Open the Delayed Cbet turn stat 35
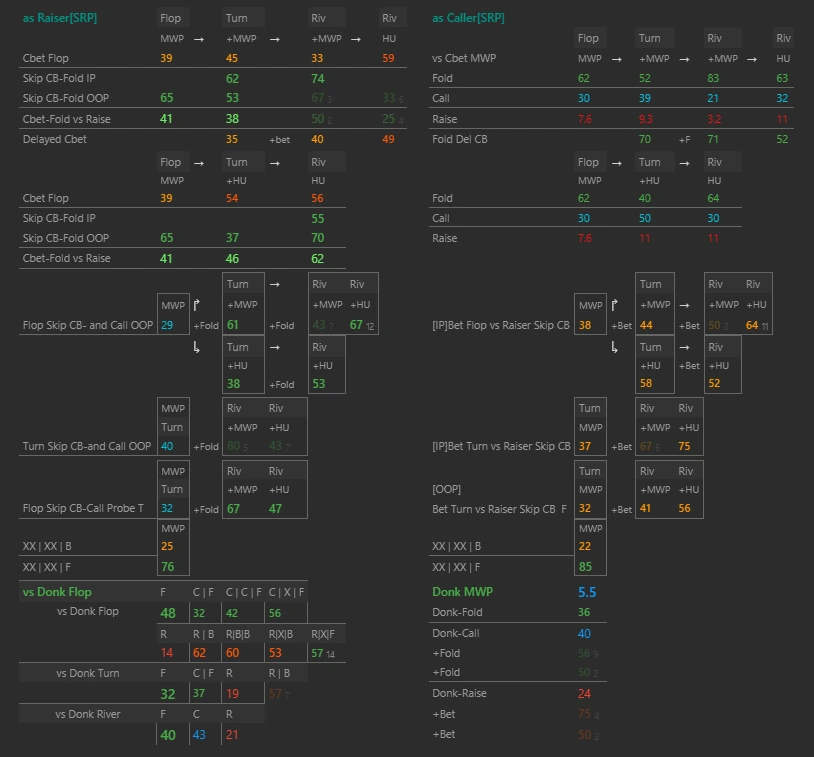Screen dimensions: 814x757 [x=232, y=139]
